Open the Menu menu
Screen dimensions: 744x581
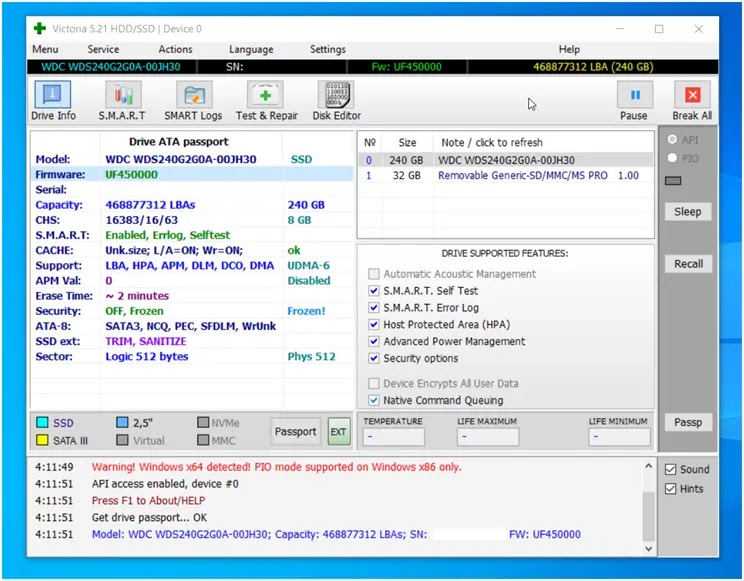[45, 49]
